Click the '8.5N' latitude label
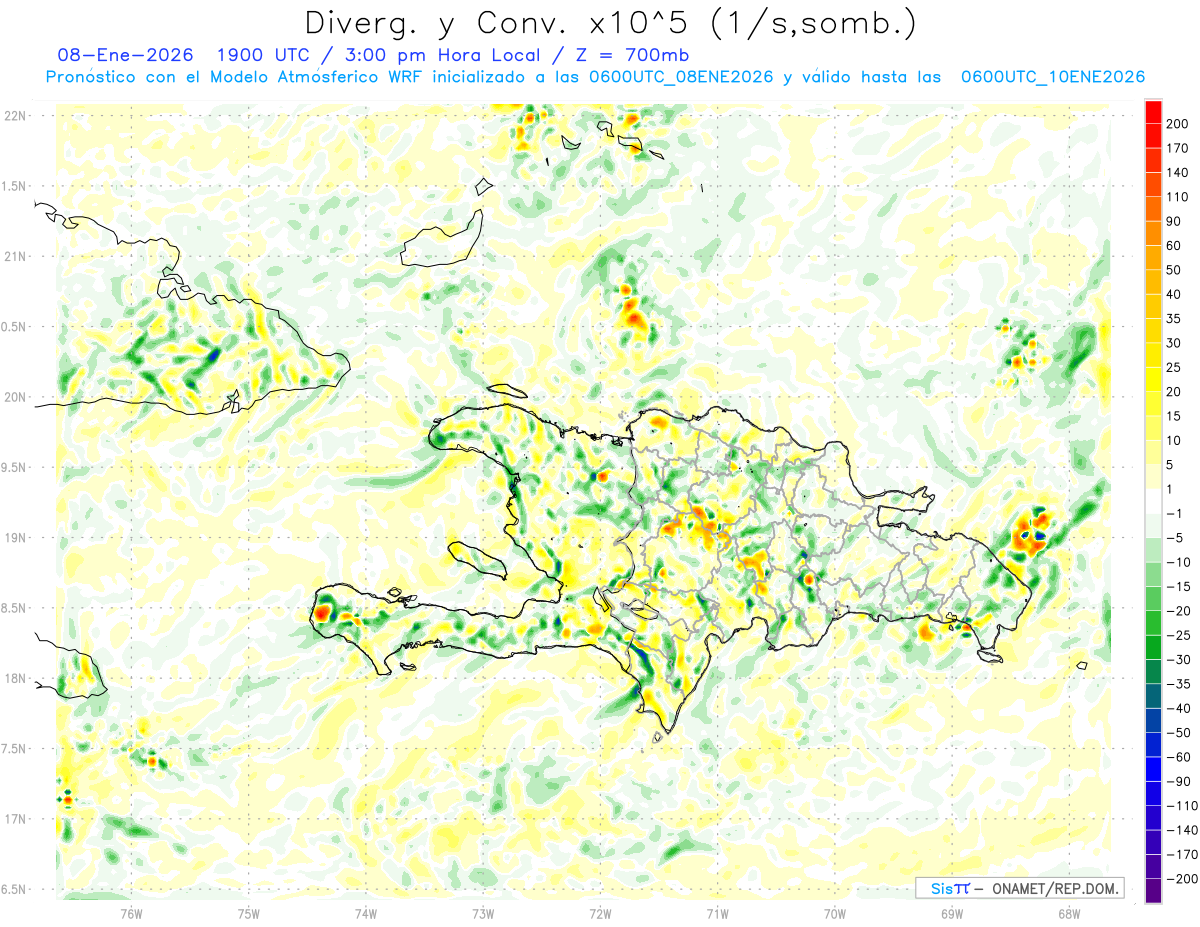This screenshot has height=927, width=1200. pyautogui.click(x=15, y=608)
